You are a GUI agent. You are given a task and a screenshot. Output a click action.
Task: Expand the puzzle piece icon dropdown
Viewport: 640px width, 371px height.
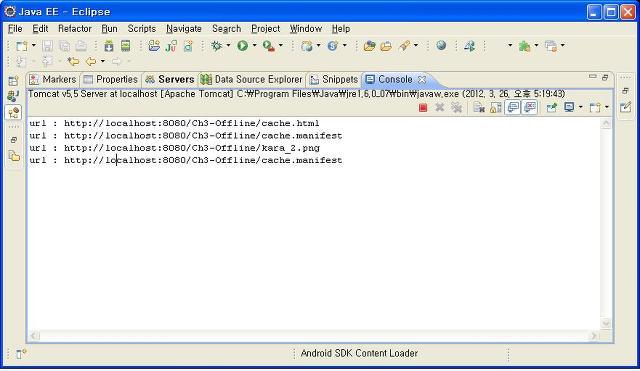point(536,46)
